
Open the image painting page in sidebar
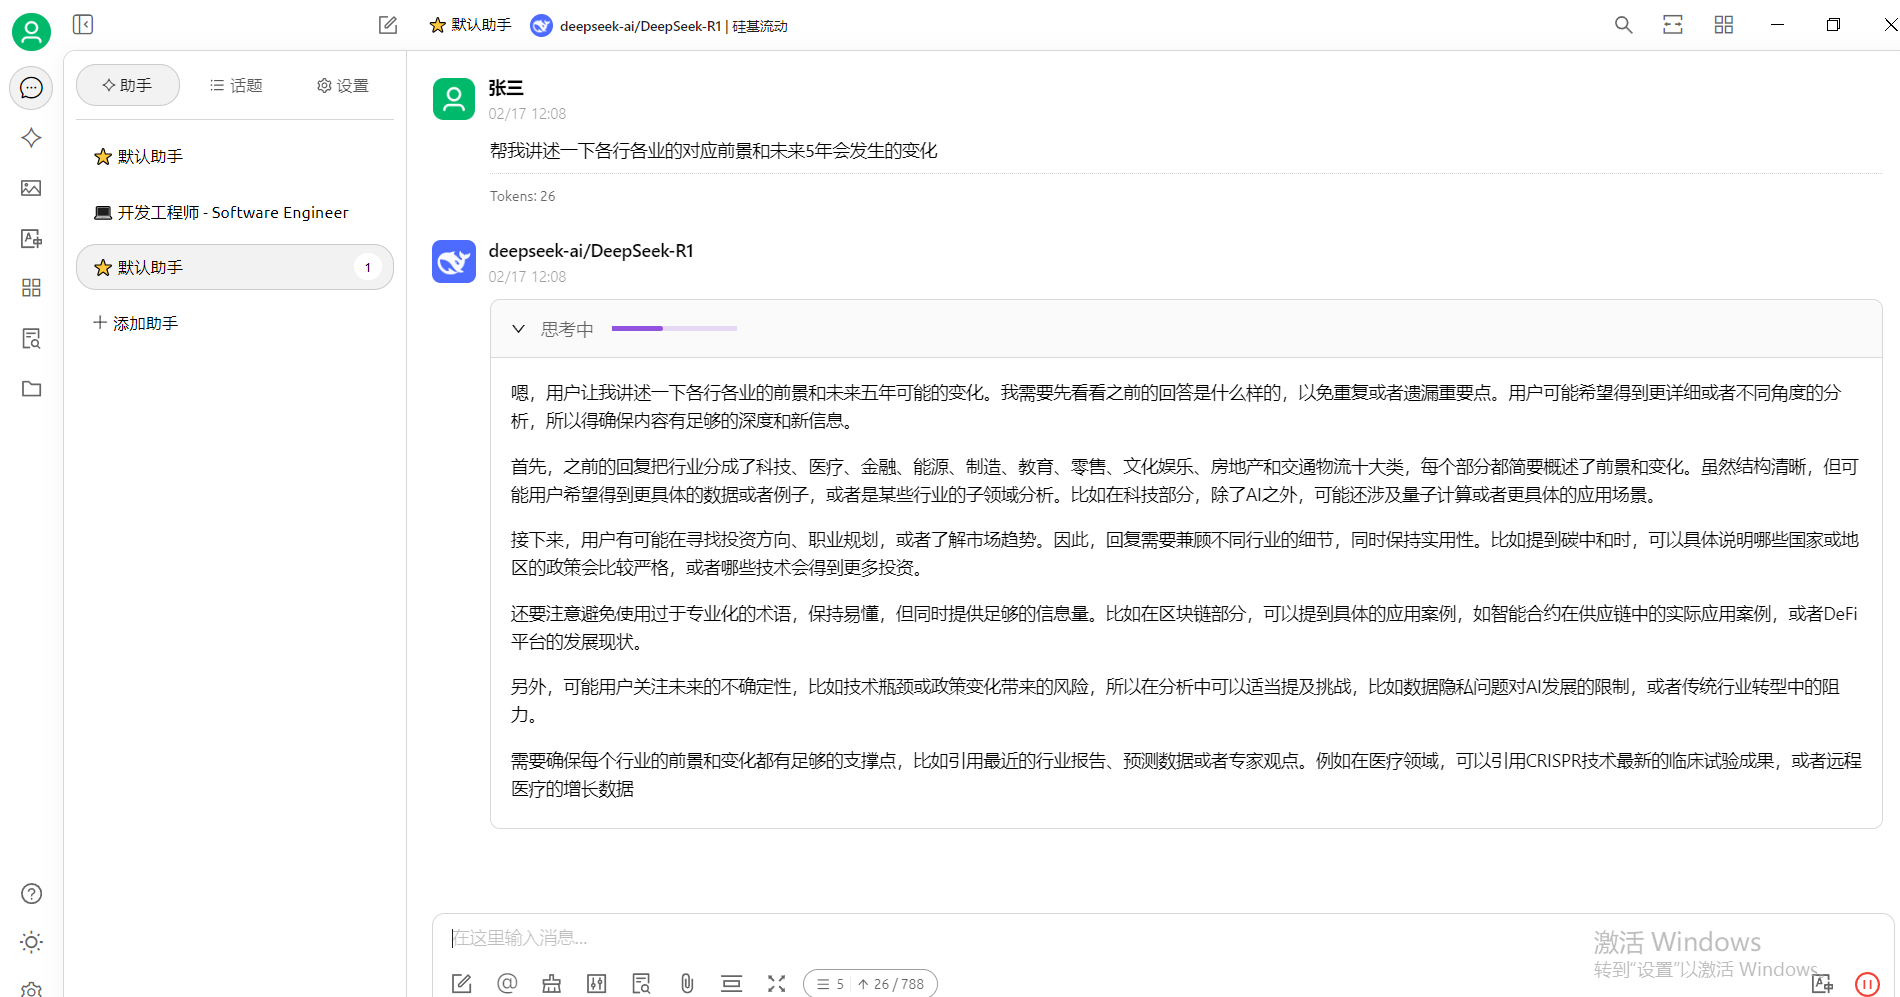(31, 188)
